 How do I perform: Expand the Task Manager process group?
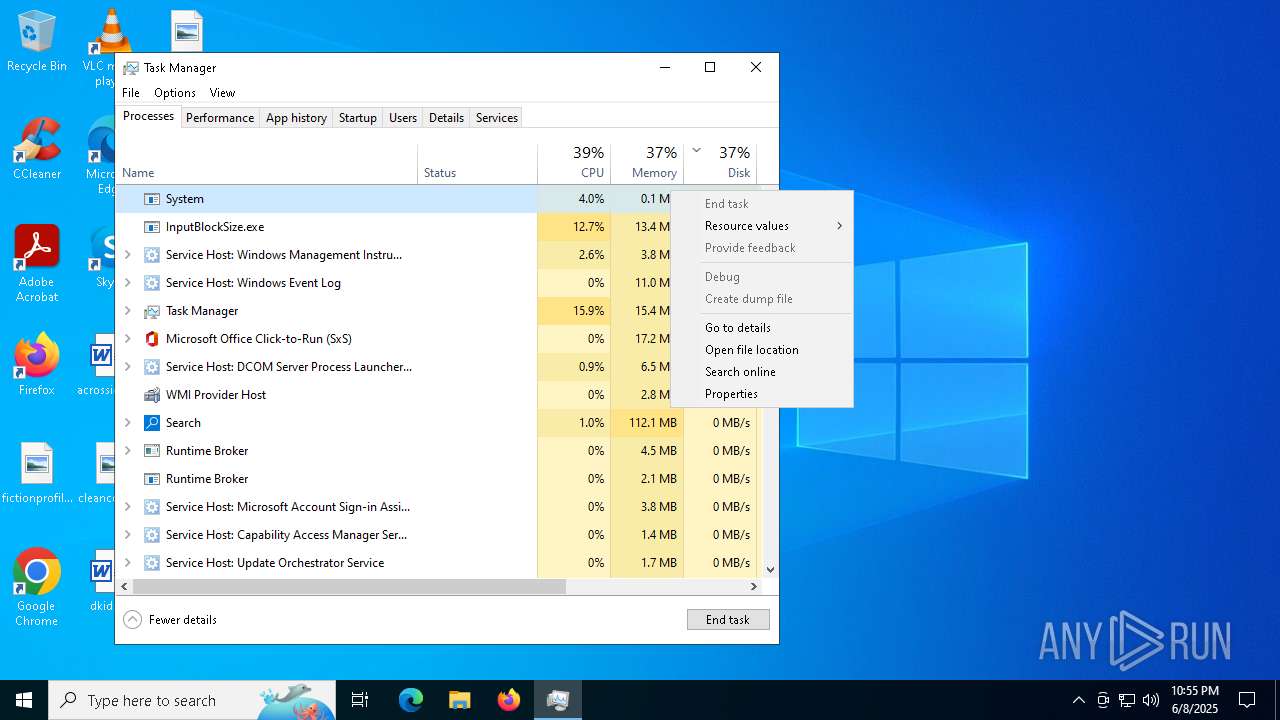click(127, 311)
